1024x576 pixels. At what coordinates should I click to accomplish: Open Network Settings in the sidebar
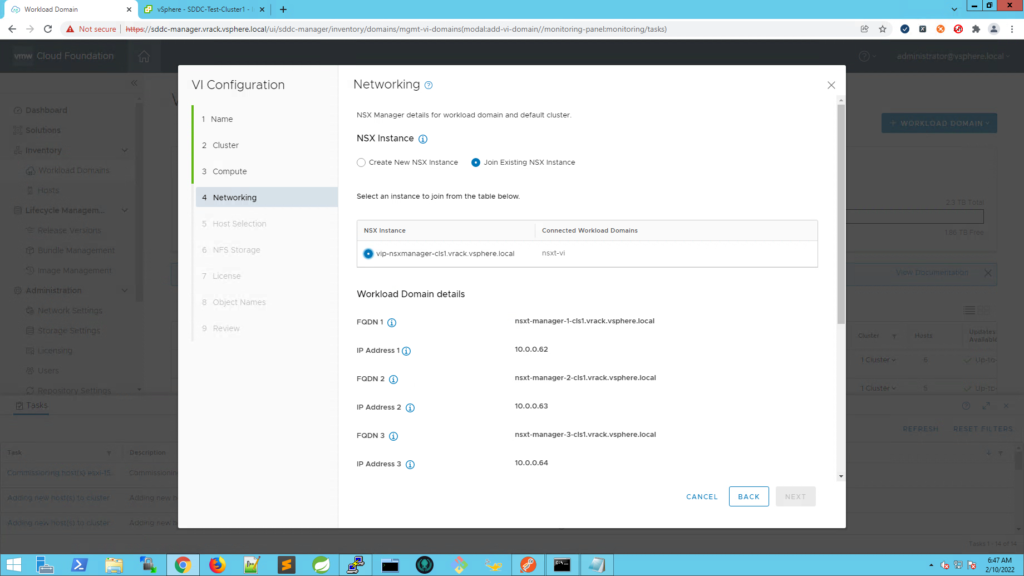(x=69, y=311)
